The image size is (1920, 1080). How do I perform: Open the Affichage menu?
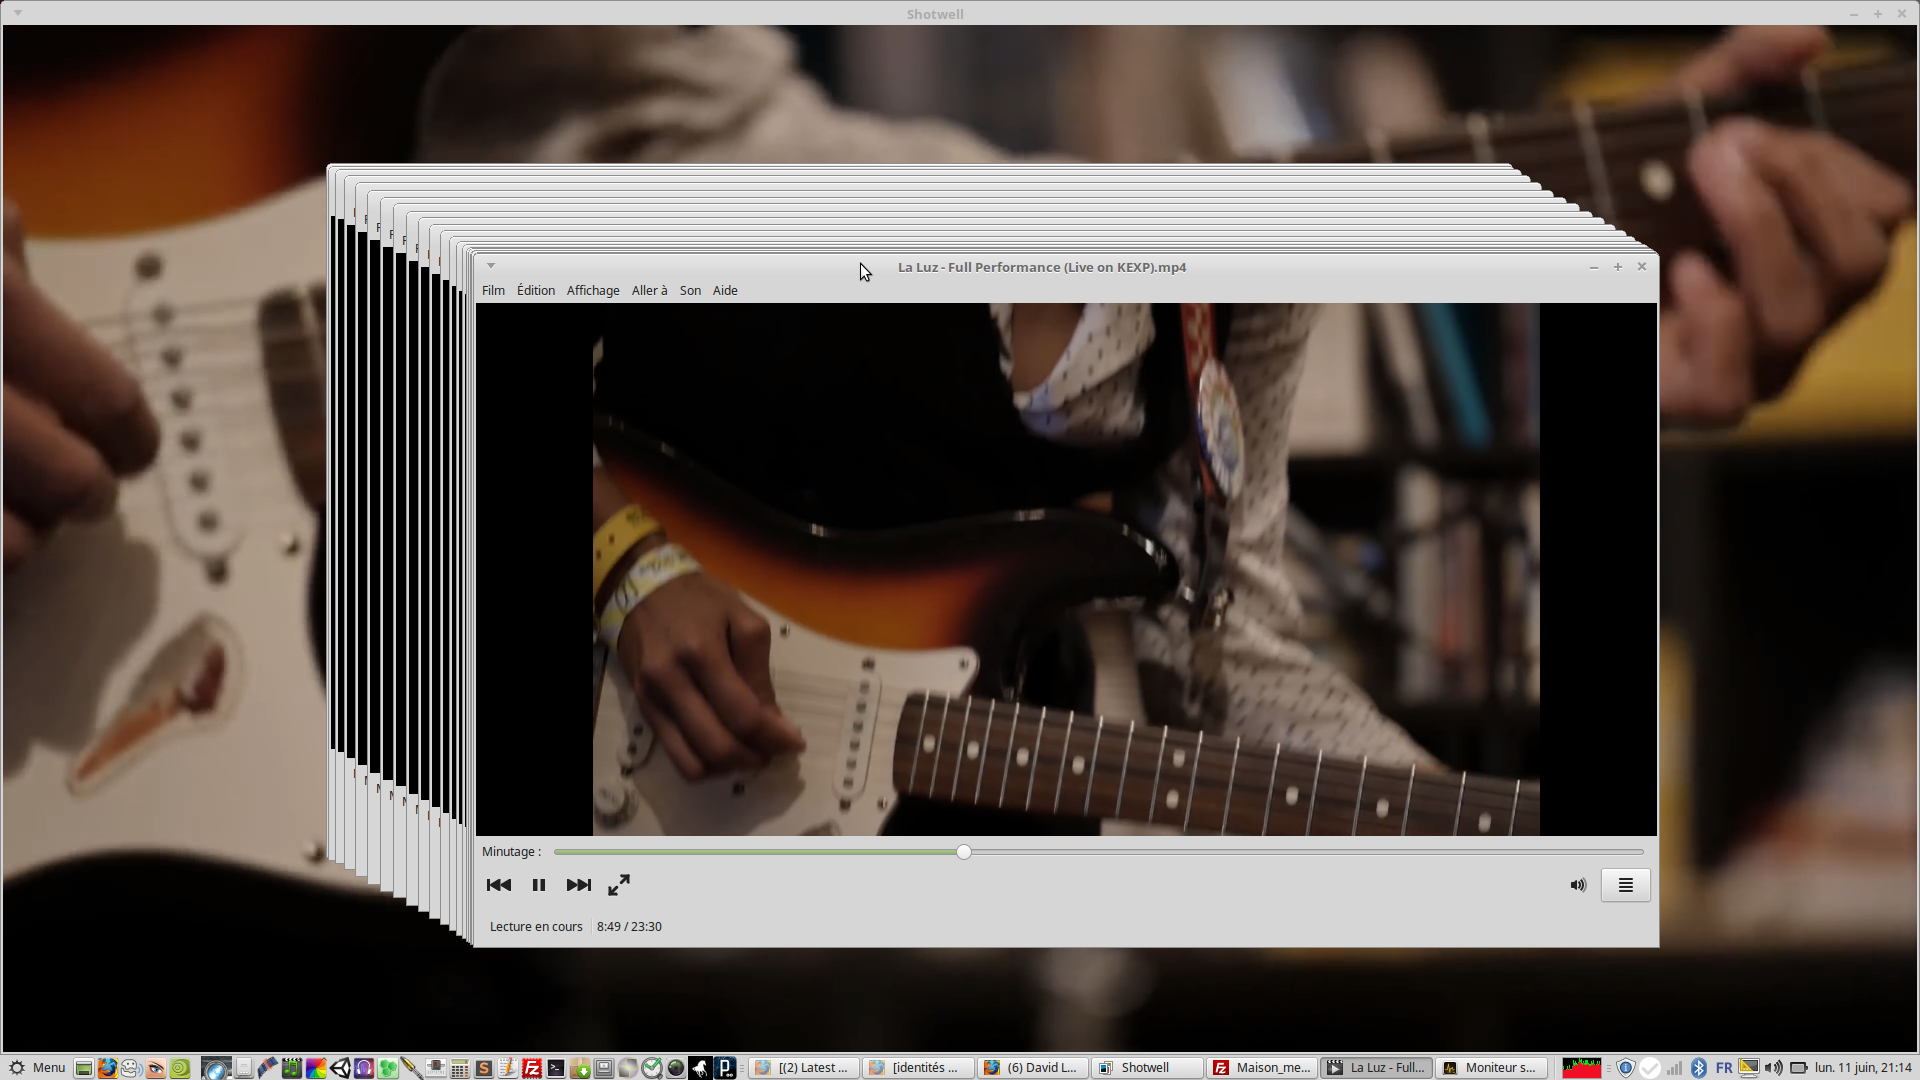pos(593,291)
